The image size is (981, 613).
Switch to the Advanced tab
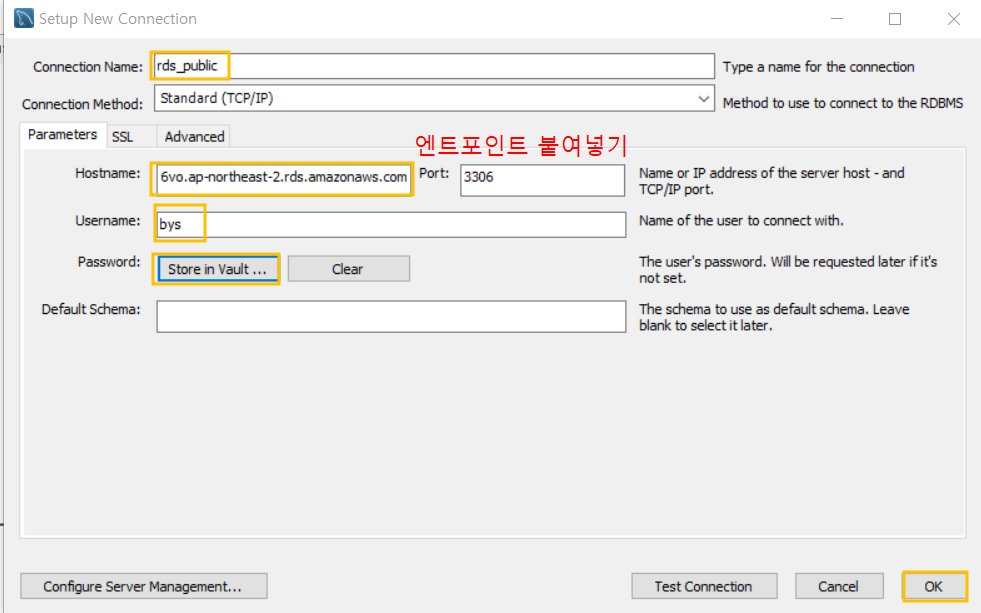click(194, 136)
